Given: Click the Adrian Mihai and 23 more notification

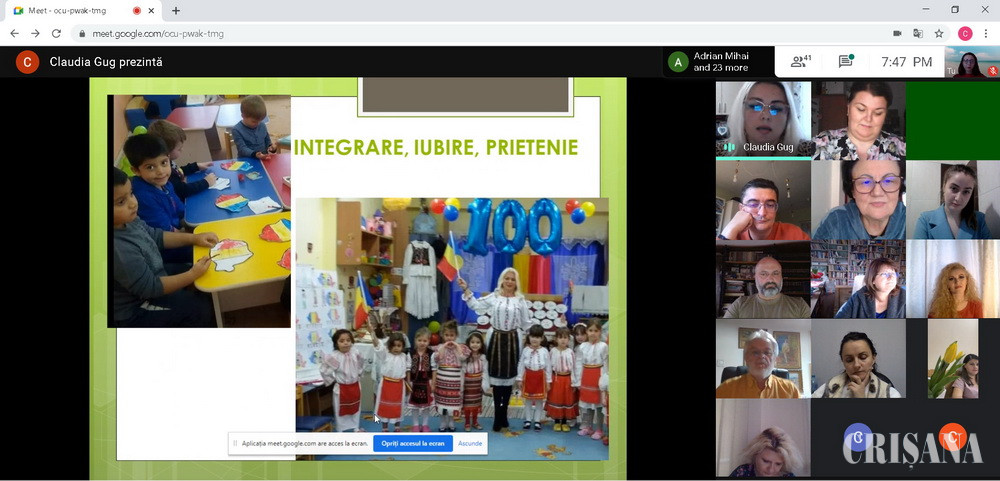Looking at the screenshot, I should pos(720,62).
